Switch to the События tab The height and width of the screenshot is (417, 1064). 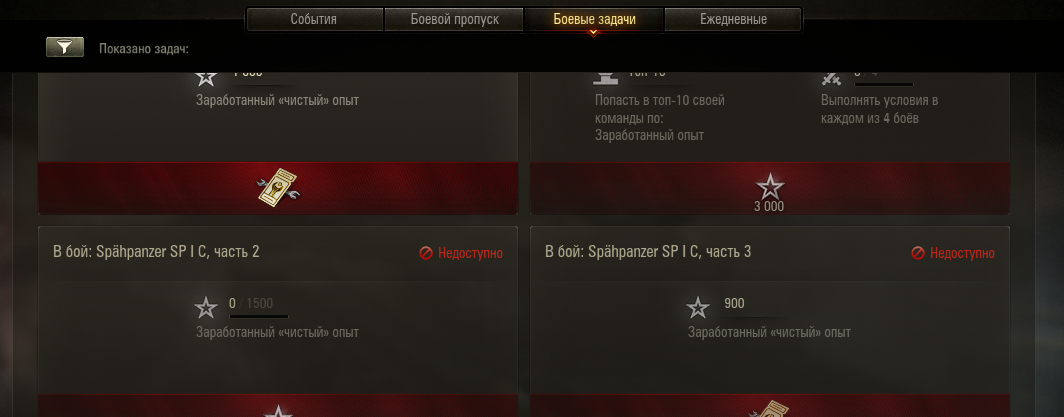[x=314, y=19]
